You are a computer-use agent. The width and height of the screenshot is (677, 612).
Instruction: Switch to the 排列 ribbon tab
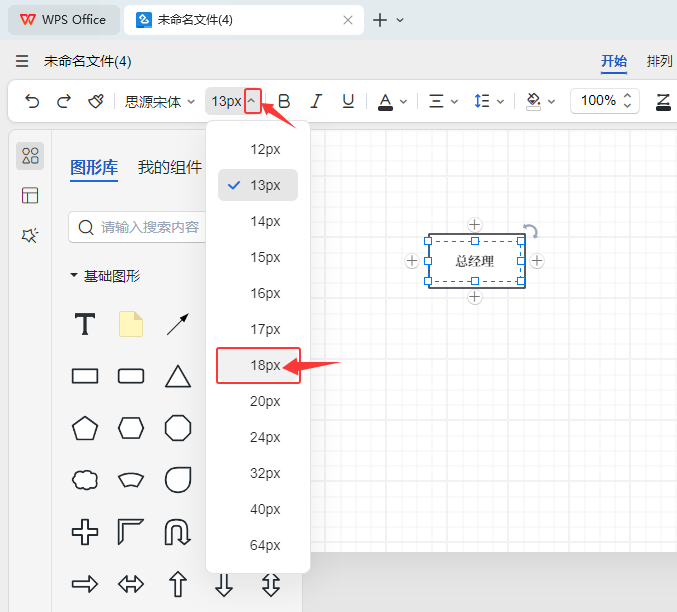[659, 61]
